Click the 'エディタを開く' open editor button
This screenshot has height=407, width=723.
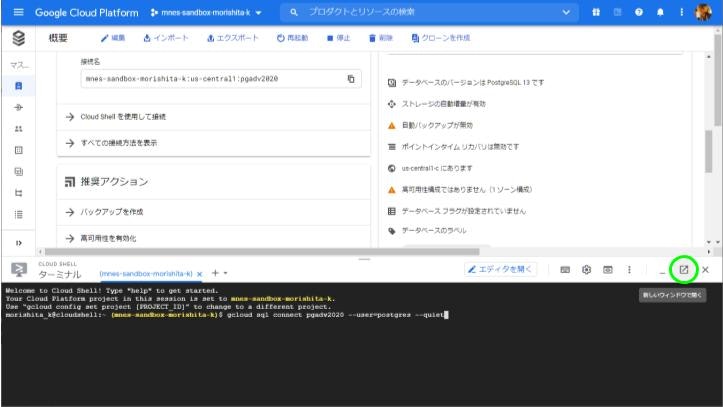[x=500, y=269]
